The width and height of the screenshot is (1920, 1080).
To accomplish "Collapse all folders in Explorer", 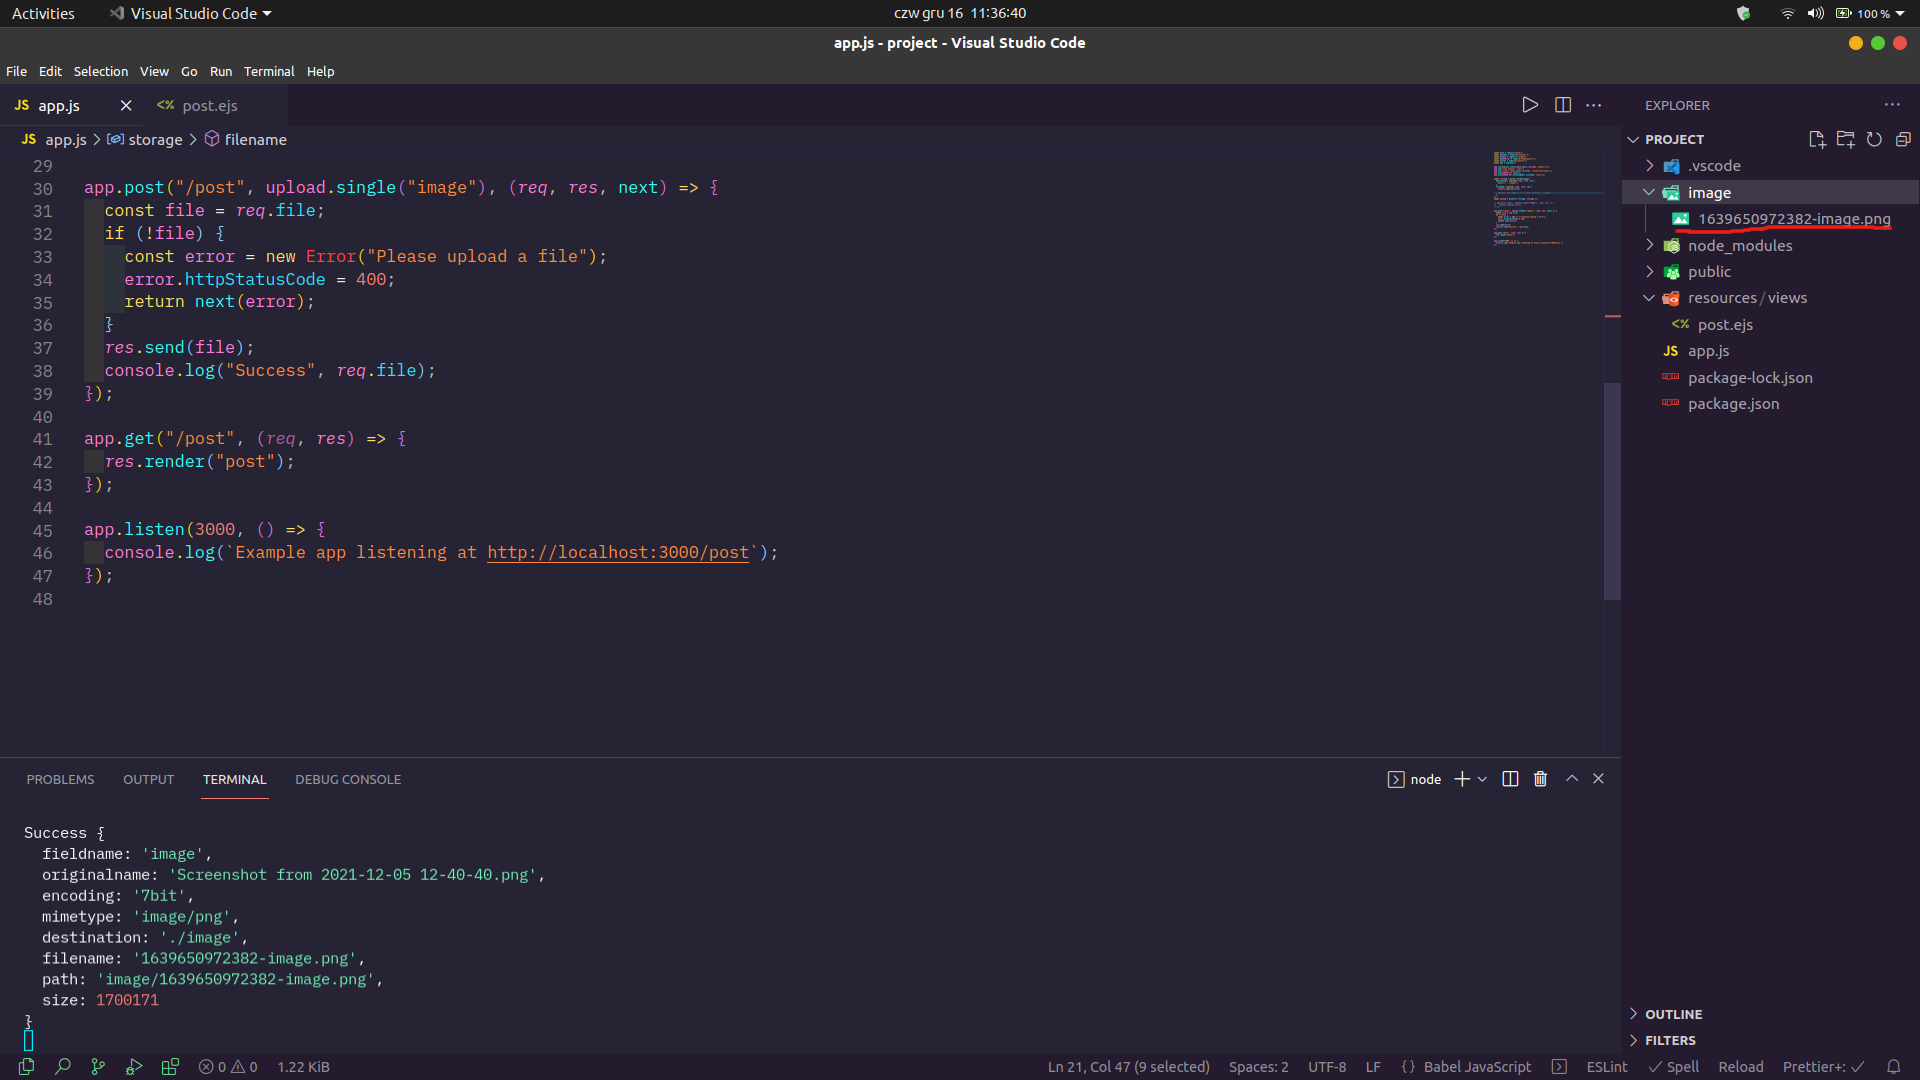I will (x=1903, y=139).
